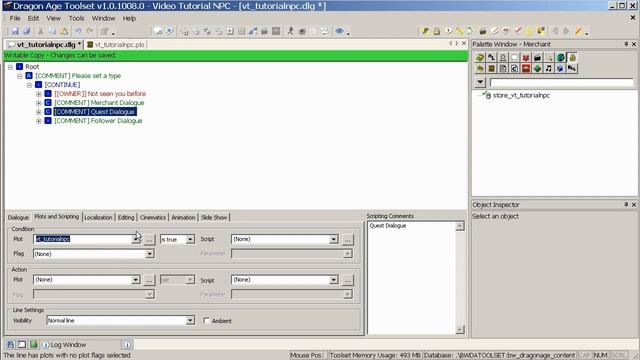Click the Save icon in the toolbar

[x=15, y=31]
